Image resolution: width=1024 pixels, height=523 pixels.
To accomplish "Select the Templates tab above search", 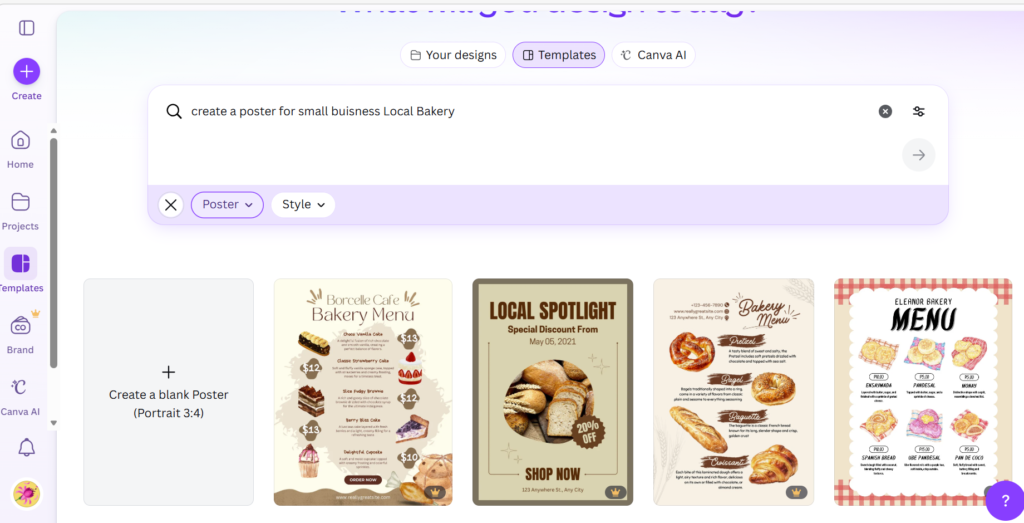I will coord(559,55).
